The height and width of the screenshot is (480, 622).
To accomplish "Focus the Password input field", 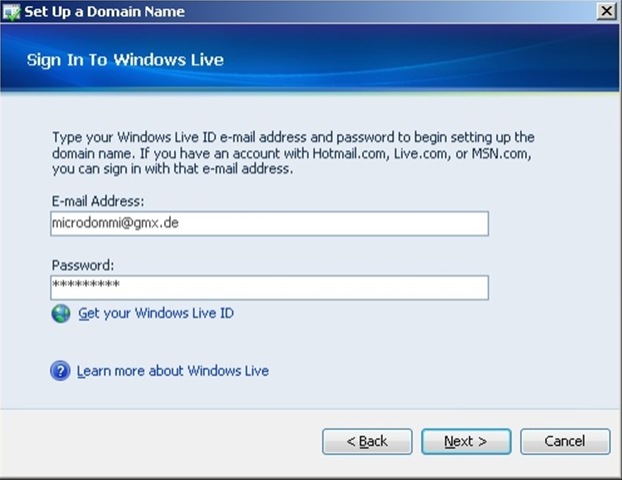I will [x=270, y=288].
